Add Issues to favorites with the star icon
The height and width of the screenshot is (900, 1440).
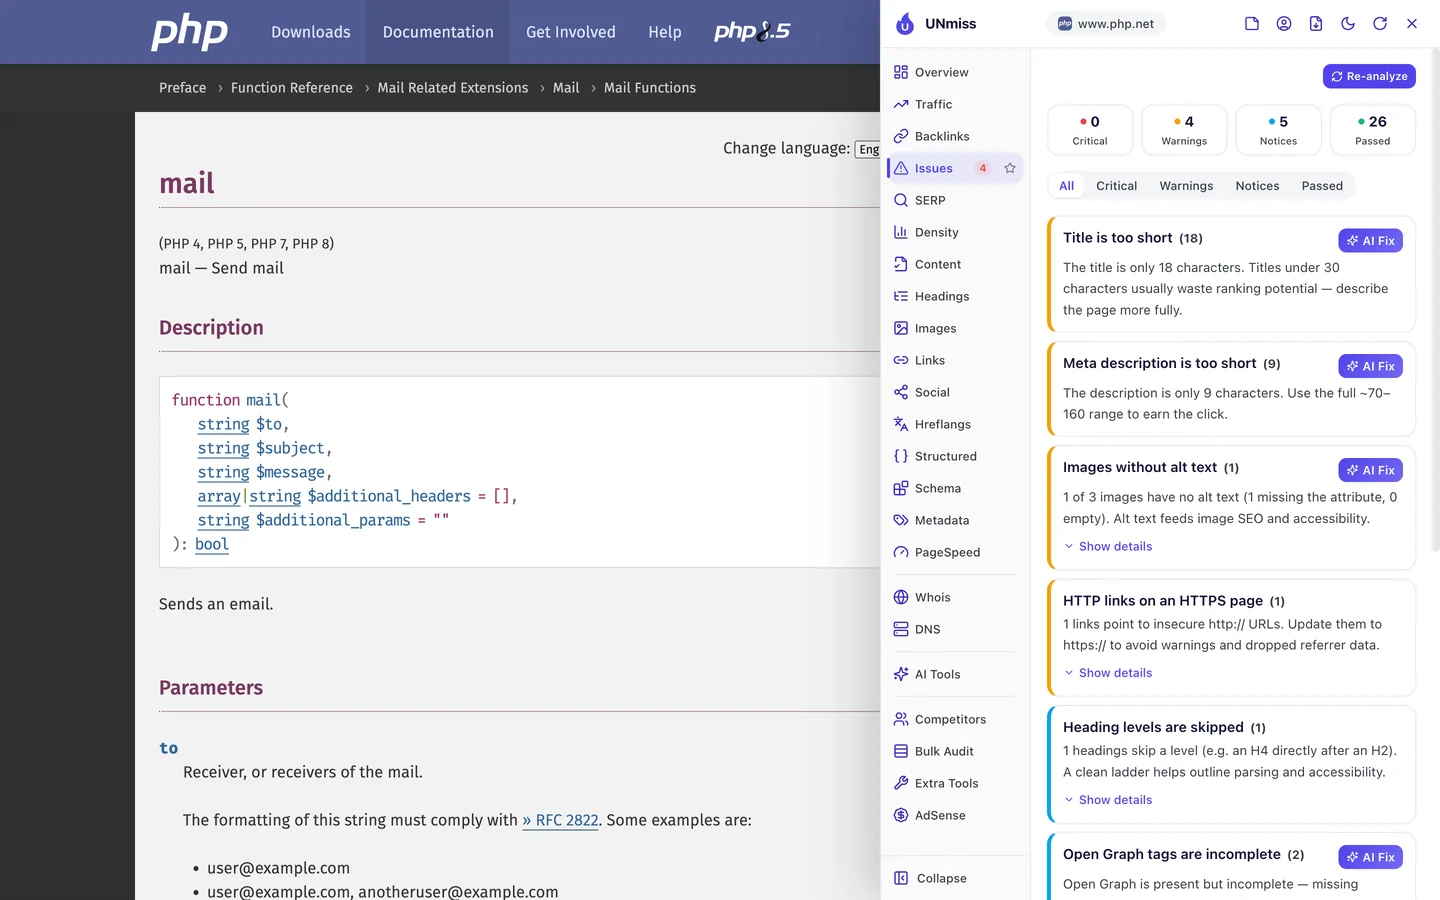click(1010, 168)
